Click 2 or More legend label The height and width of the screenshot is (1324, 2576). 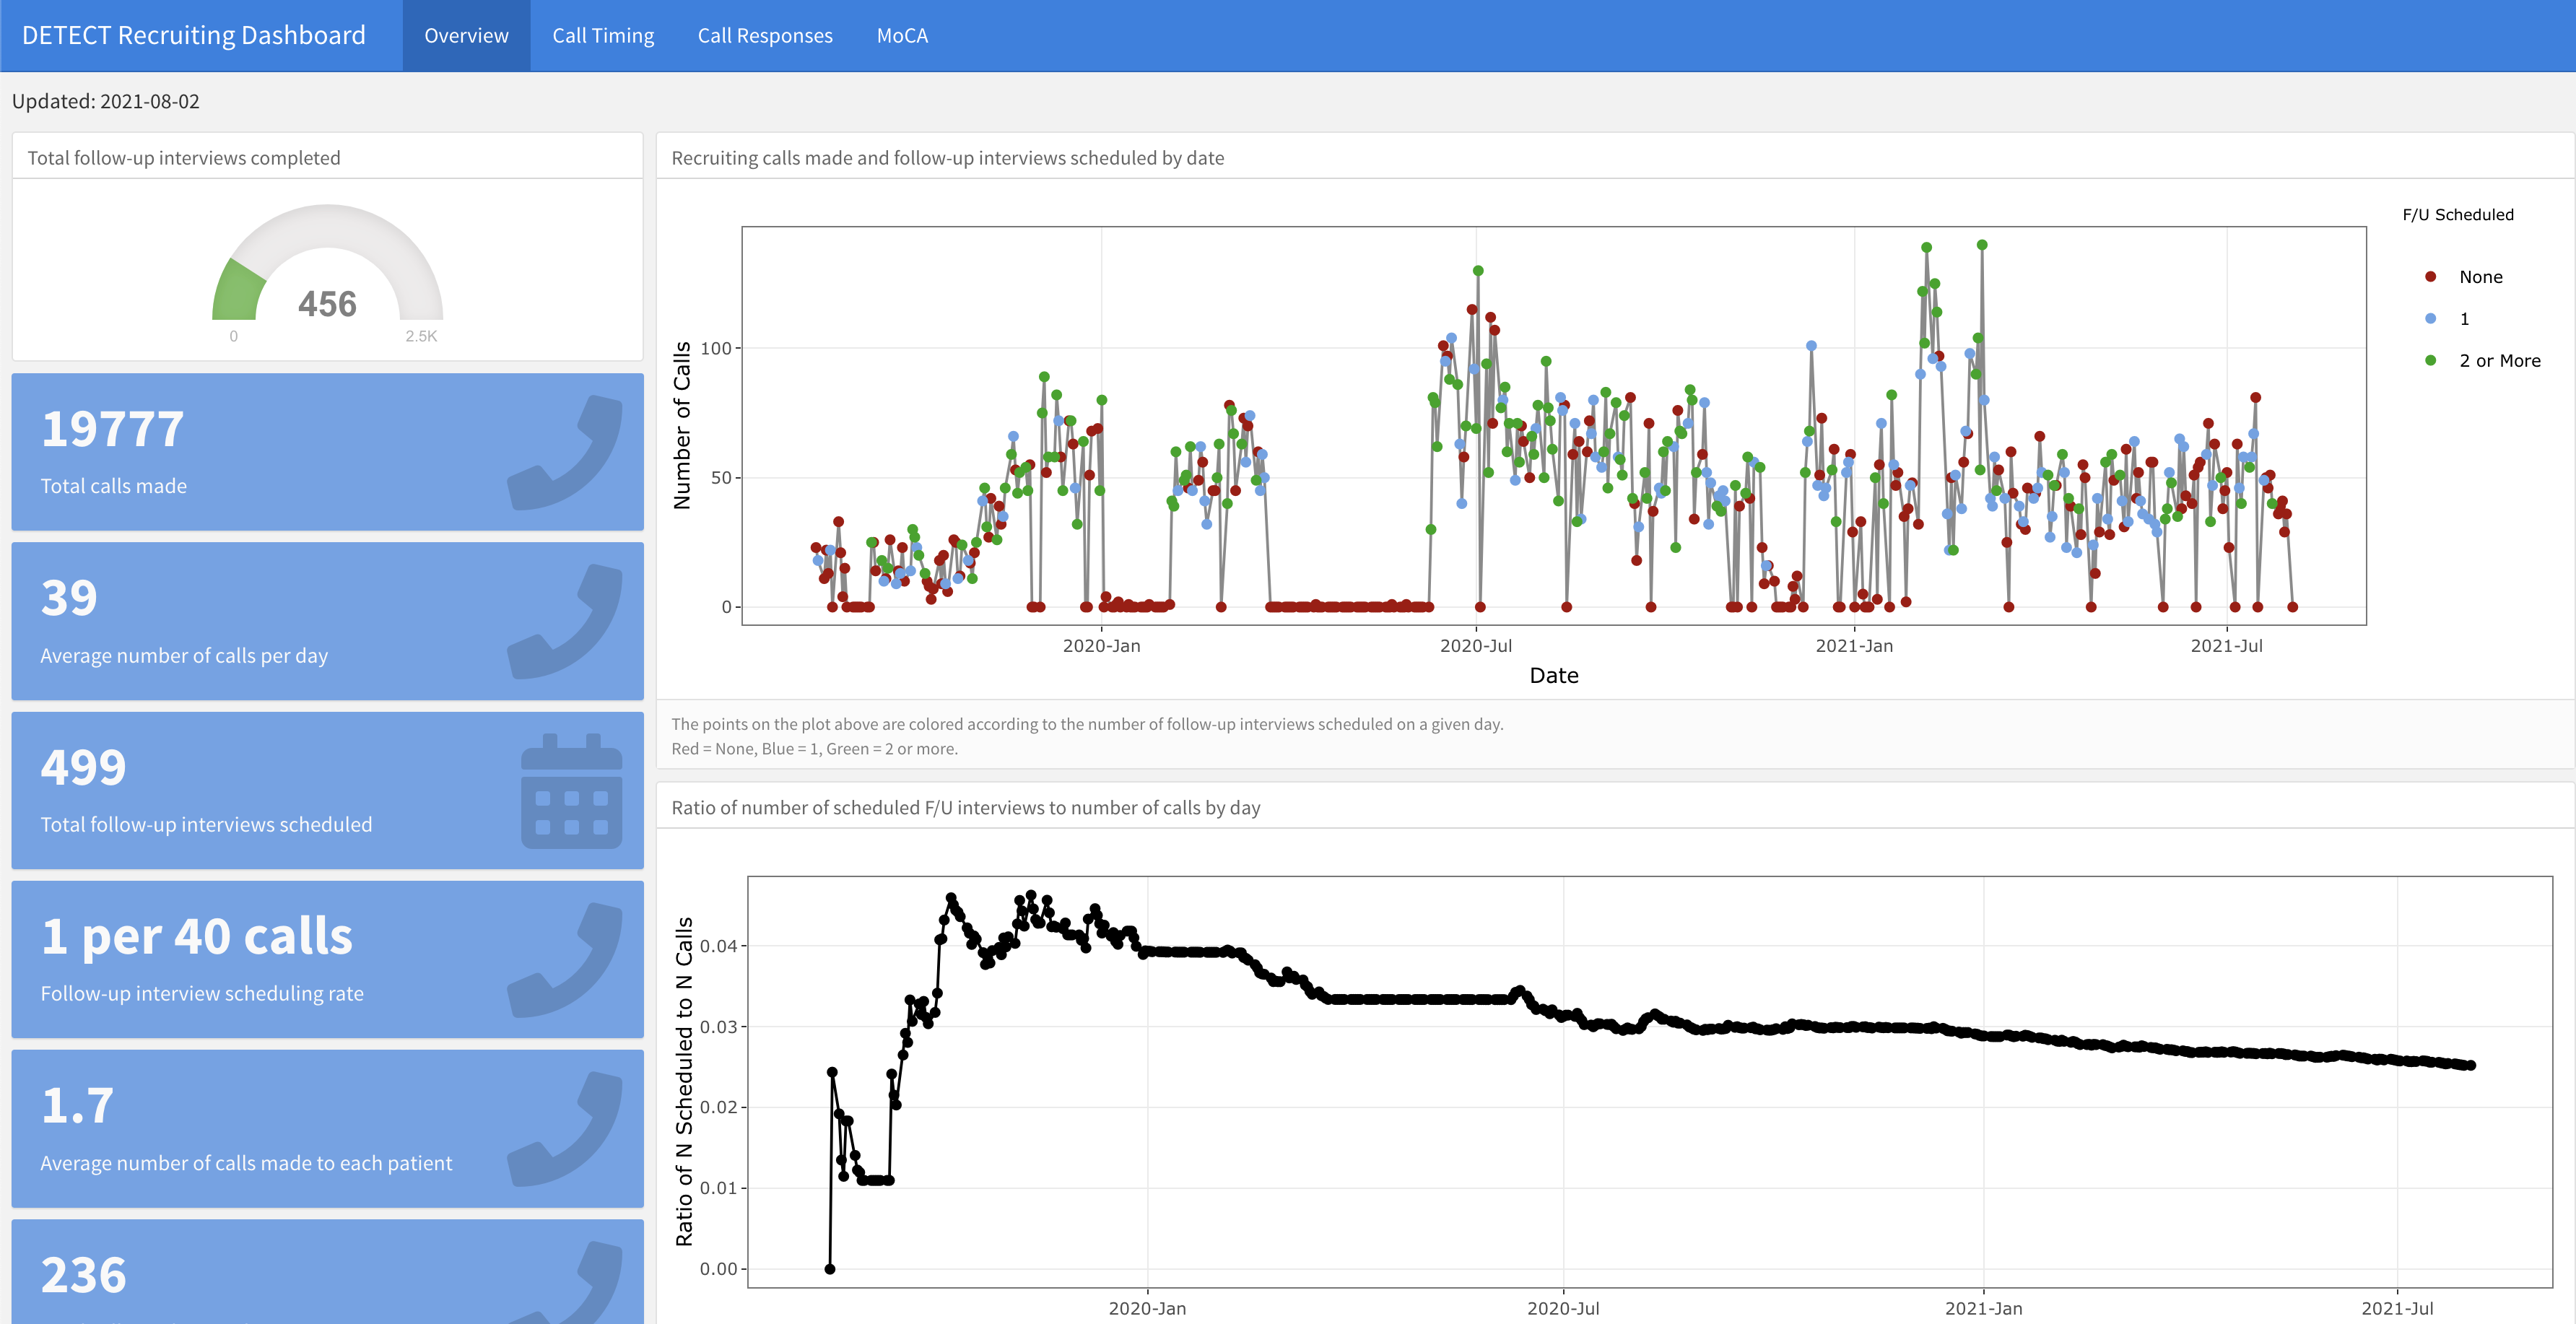[2499, 361]
